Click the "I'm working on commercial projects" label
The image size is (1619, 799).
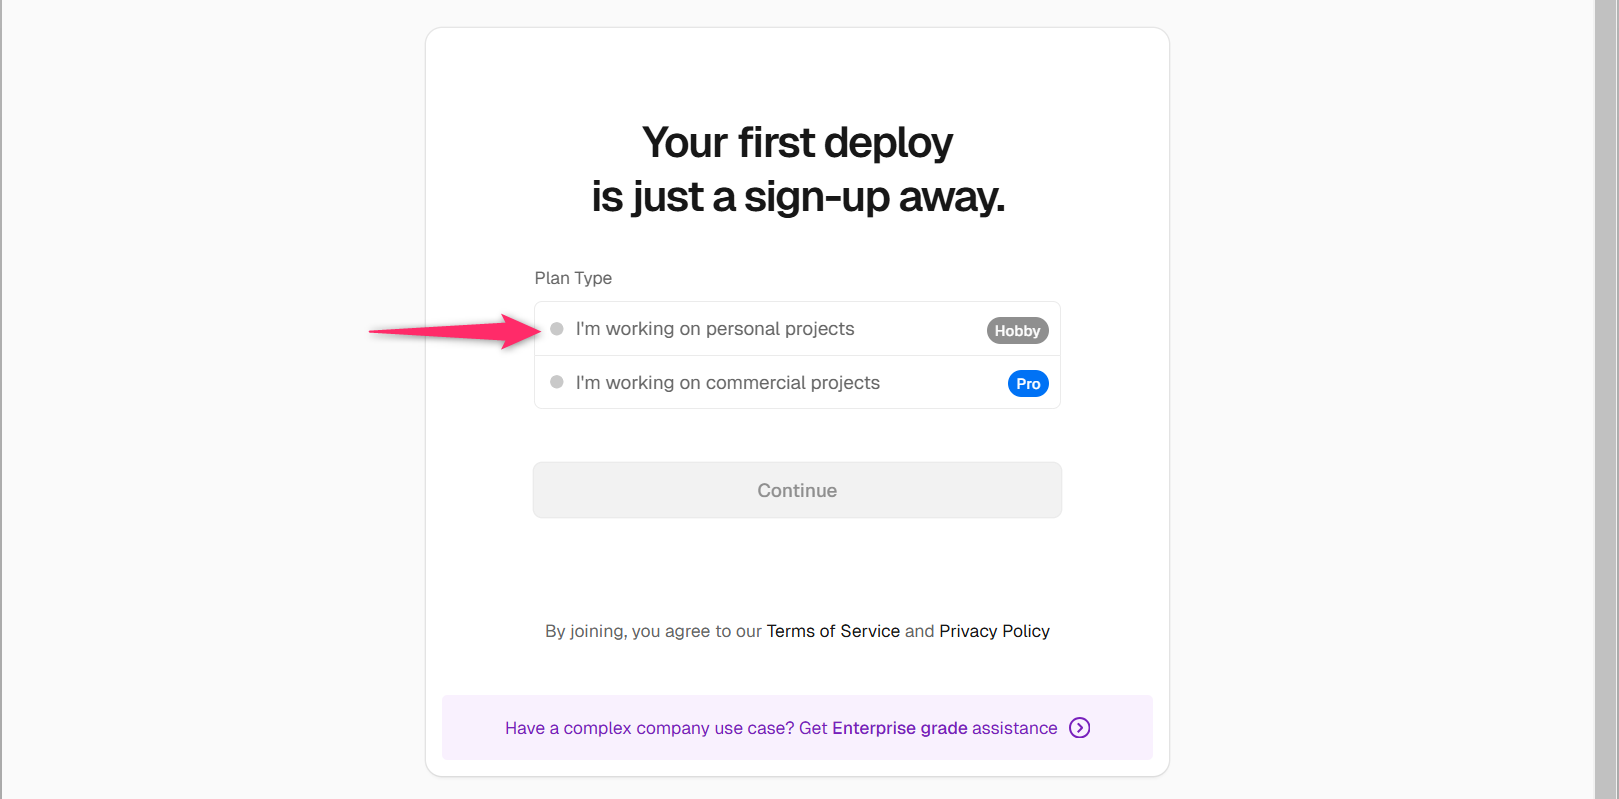(728, 383)
